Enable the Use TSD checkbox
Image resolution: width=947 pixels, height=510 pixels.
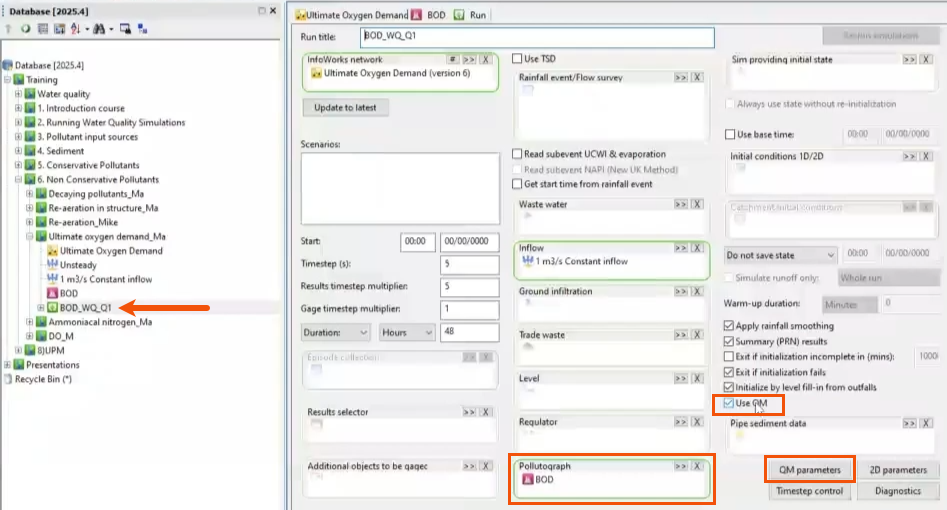pyautogui.click(x=517, y=59)
